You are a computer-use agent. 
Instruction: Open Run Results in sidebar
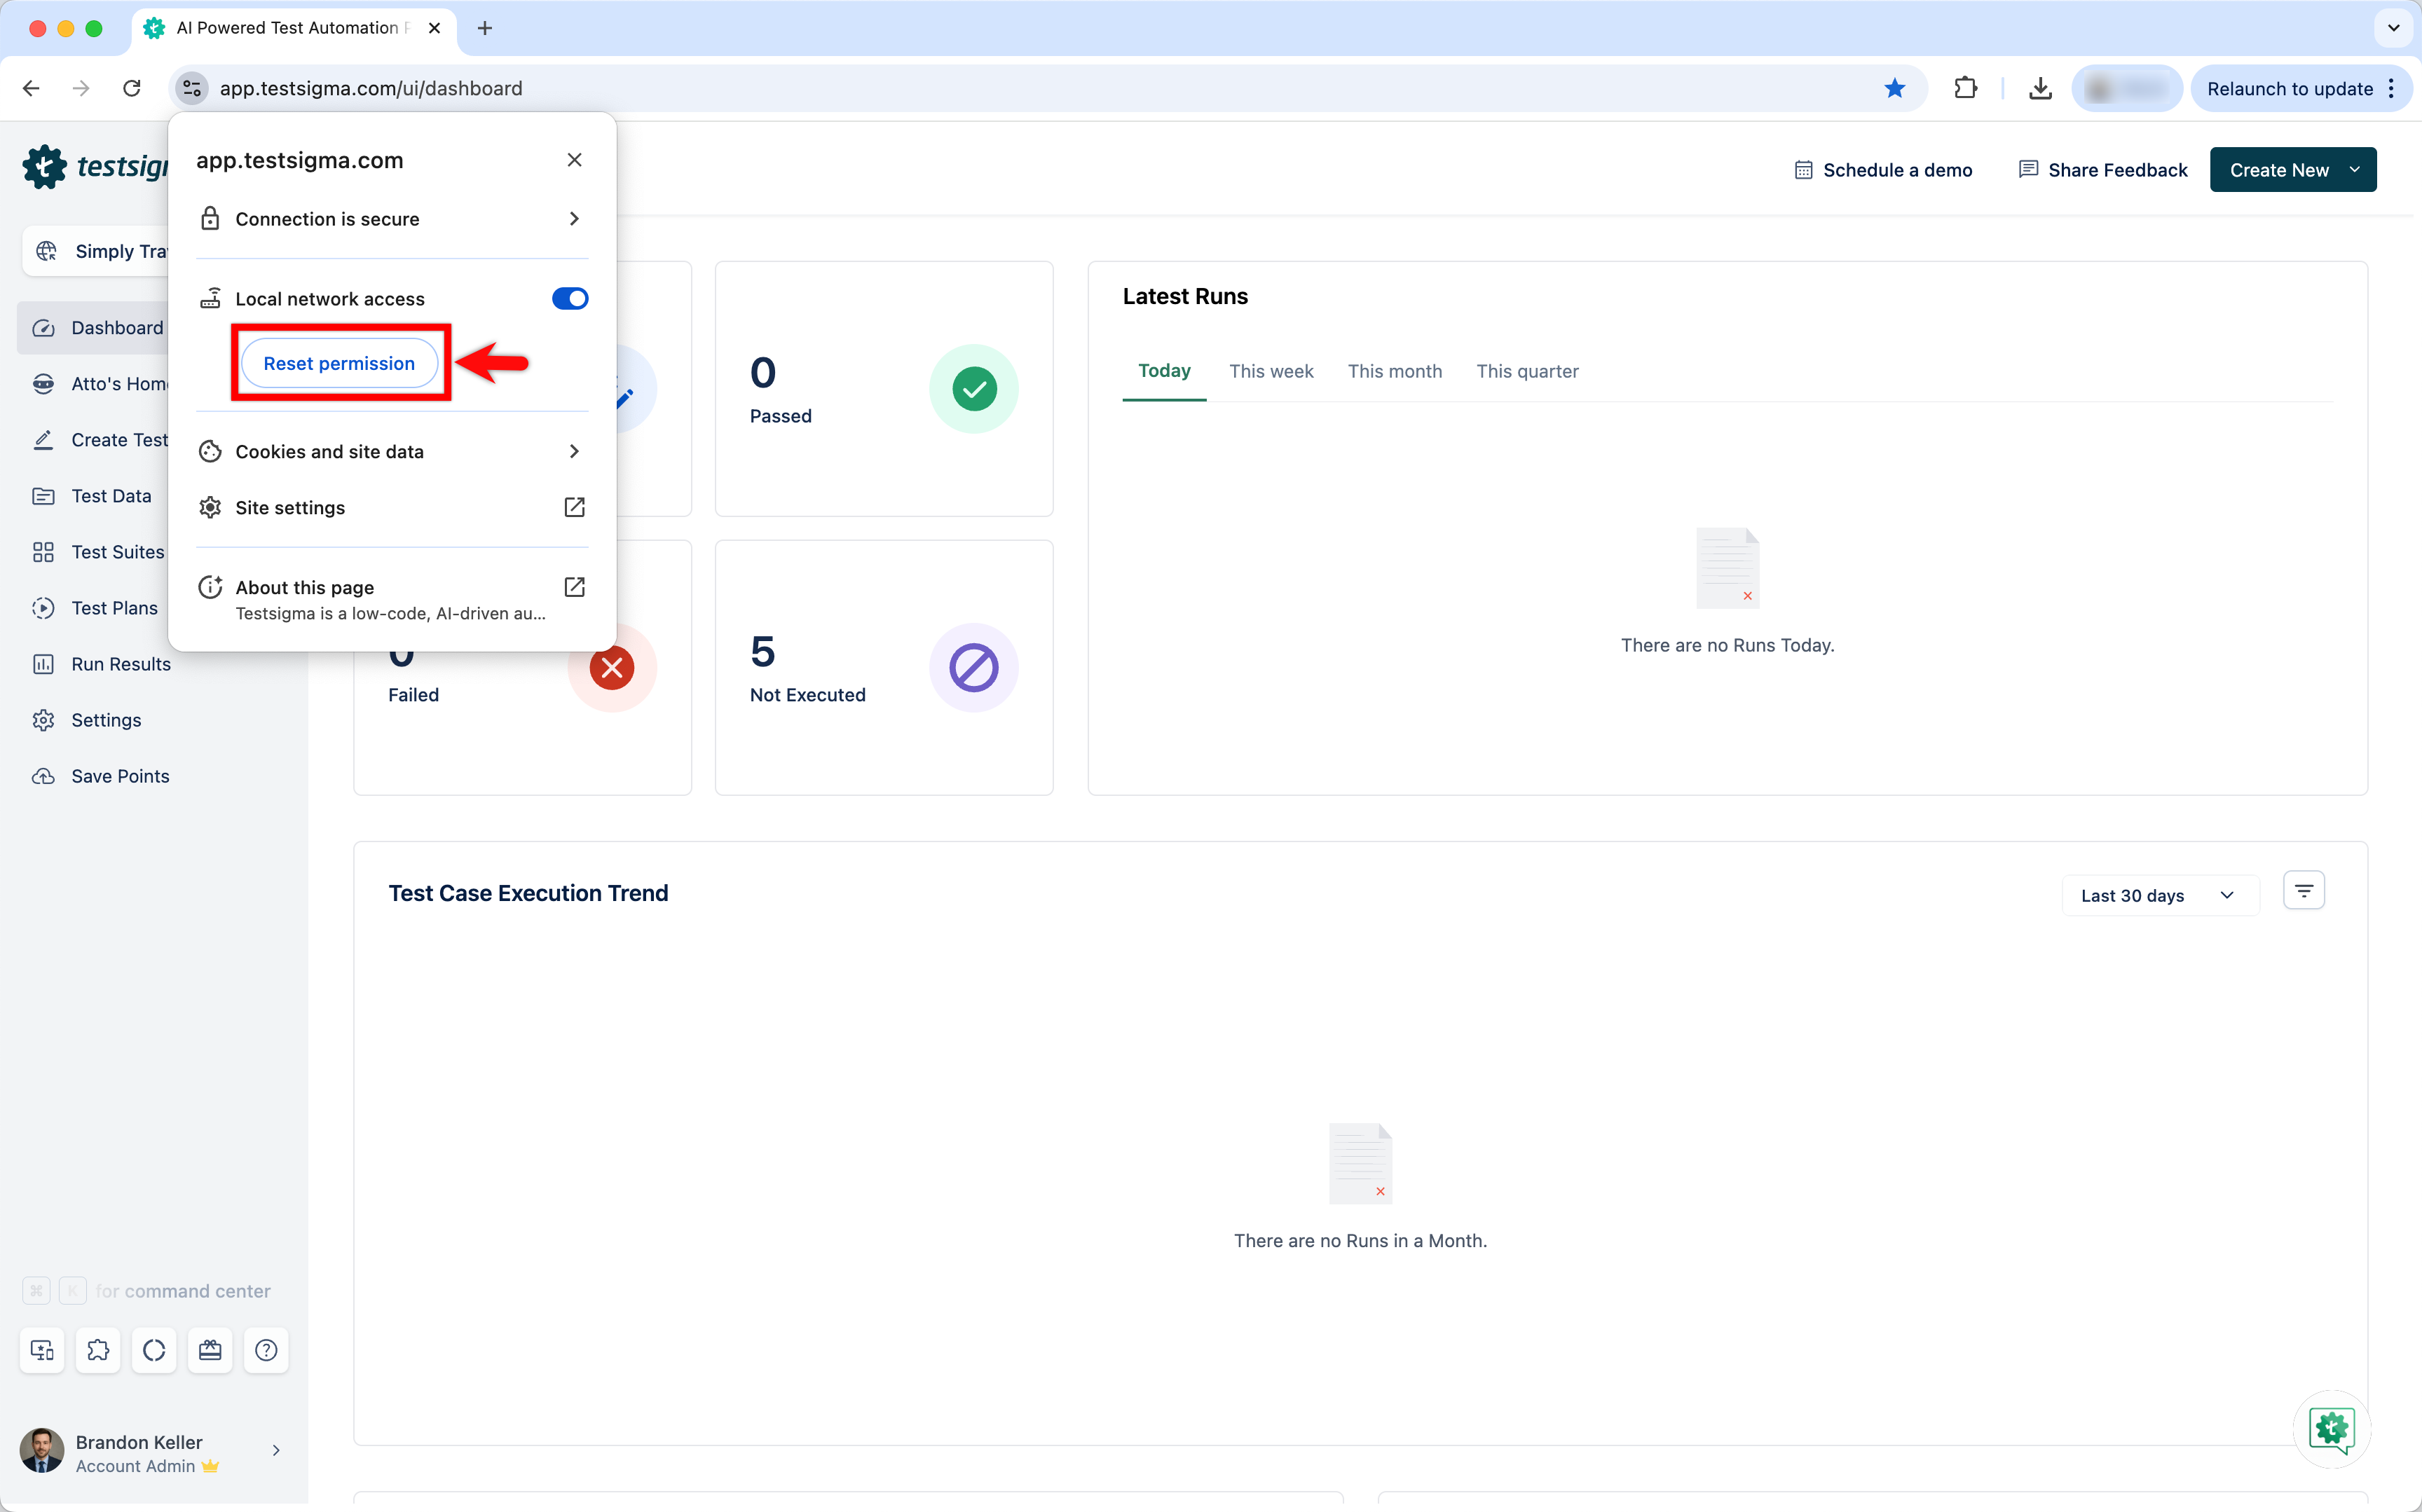tap(121, 664)
